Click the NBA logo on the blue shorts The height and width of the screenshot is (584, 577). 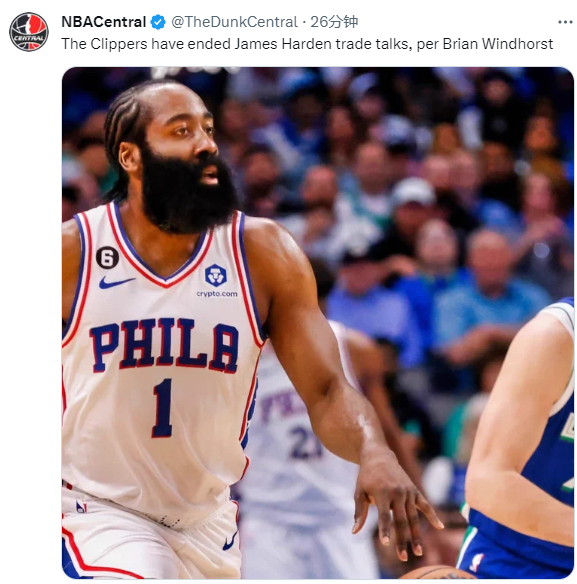point(477,562)
